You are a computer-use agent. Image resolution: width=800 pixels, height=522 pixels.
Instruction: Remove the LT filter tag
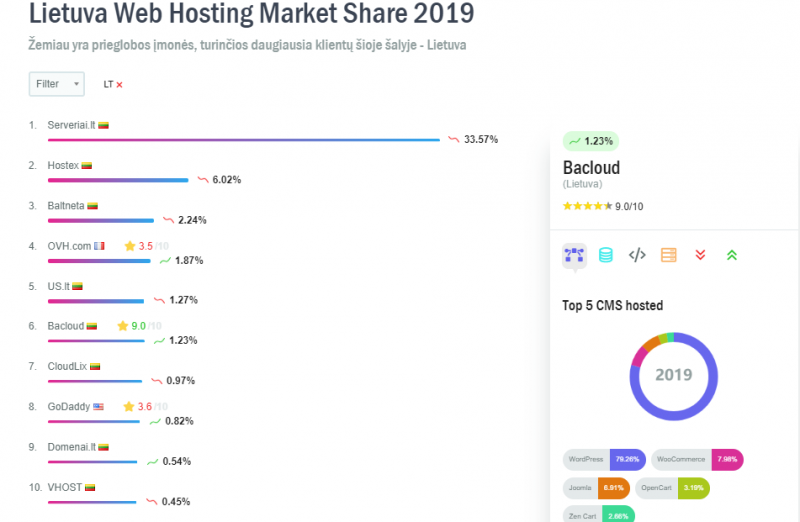click(119, 85)
